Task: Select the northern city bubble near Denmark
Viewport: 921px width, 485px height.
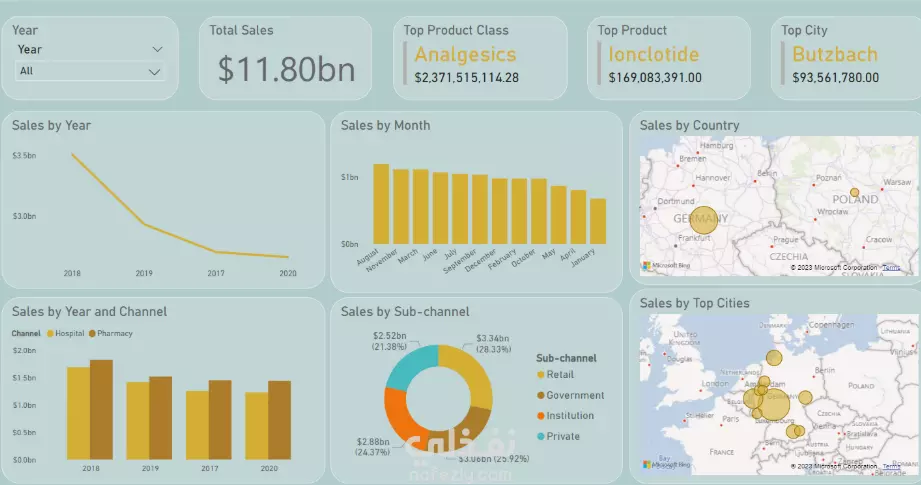Action: pos(774,358)
